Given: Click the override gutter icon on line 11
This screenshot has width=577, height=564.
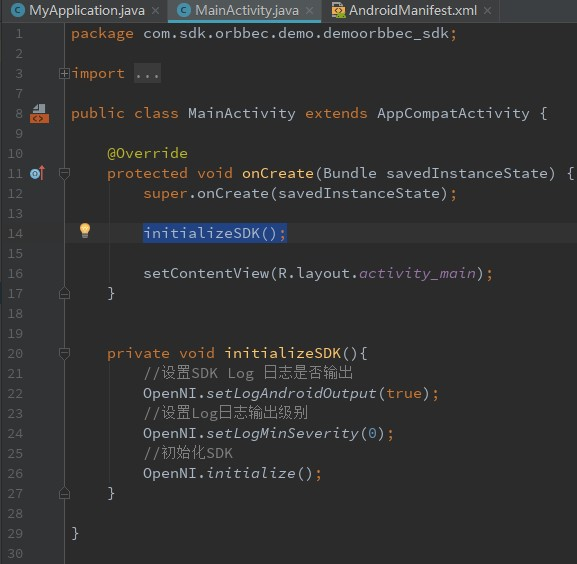Looking at the screenshot, I should [x=37, y=173].
